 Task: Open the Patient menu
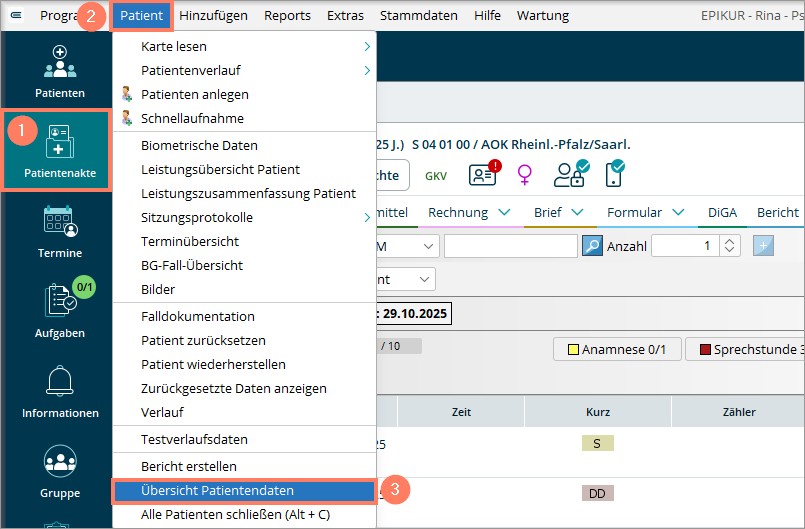click(x=141, y=15)
